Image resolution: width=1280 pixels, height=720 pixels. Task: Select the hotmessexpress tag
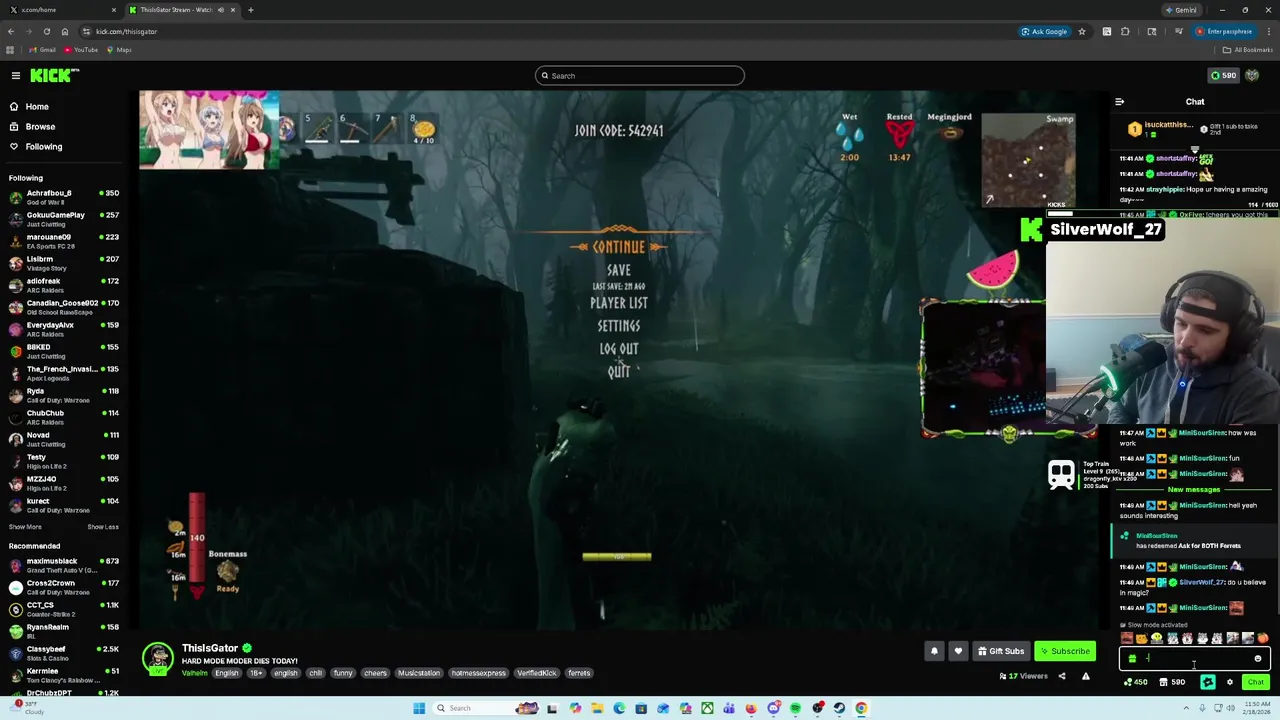[478, 673]
